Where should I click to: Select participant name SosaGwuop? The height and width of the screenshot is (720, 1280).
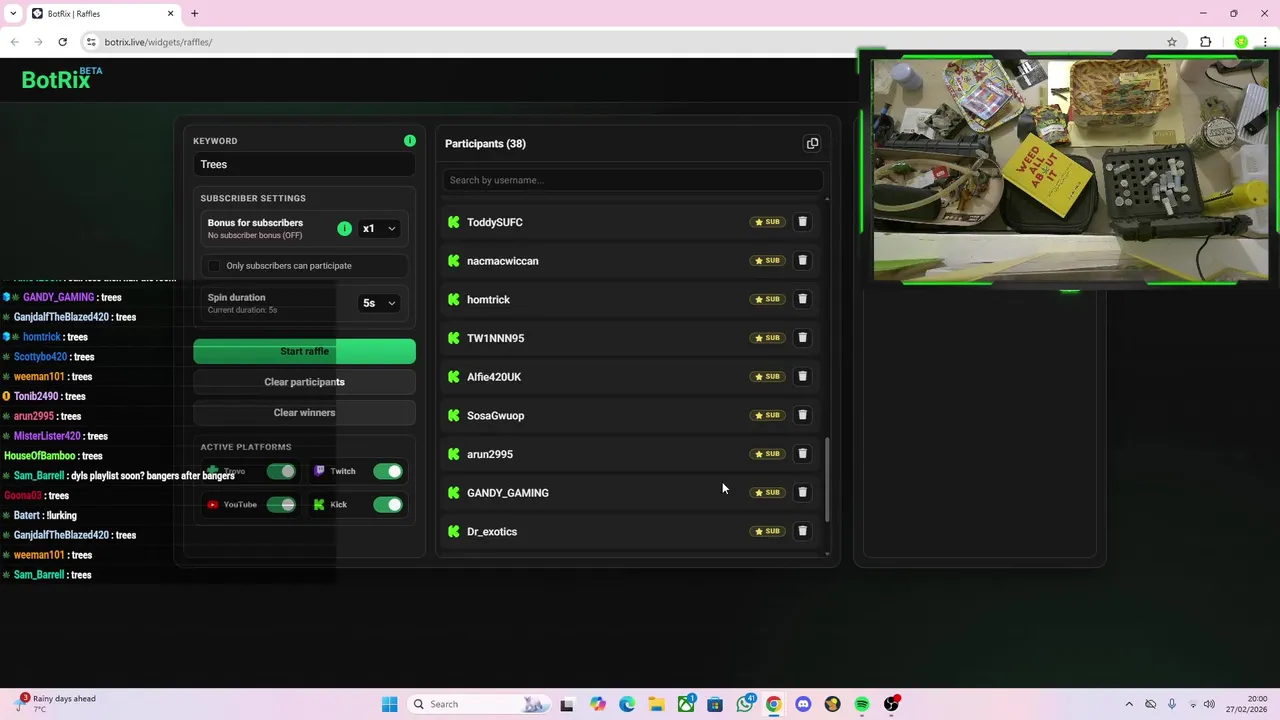click(495, 416)
